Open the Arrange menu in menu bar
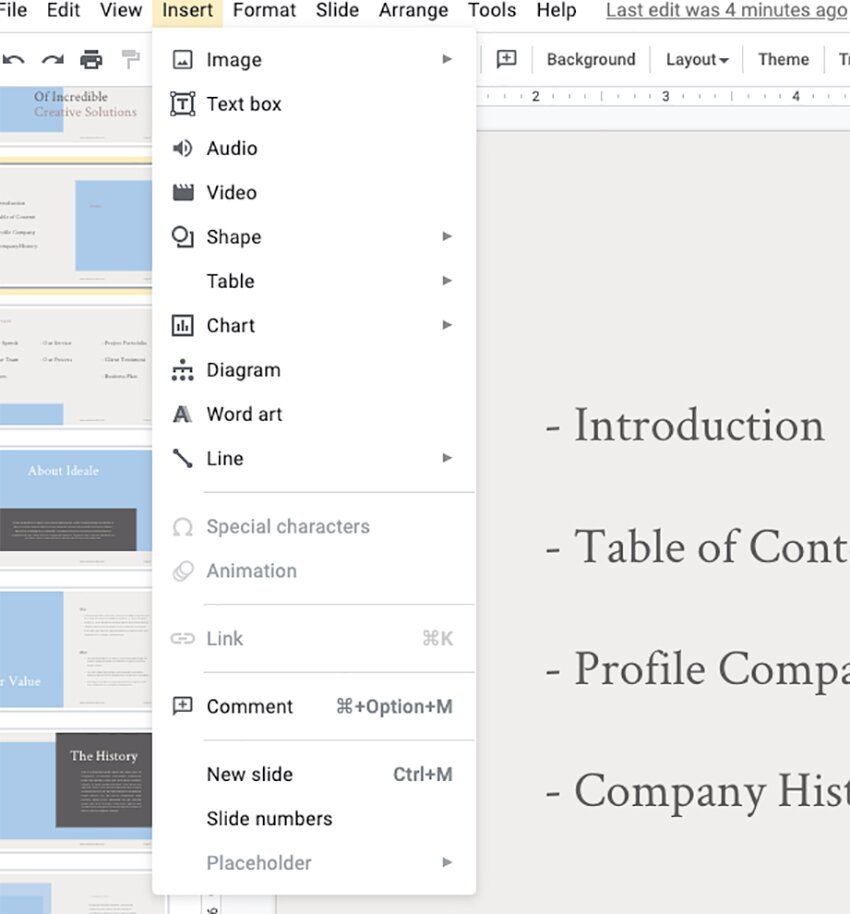Screen dimensions: 850x914 413,11
